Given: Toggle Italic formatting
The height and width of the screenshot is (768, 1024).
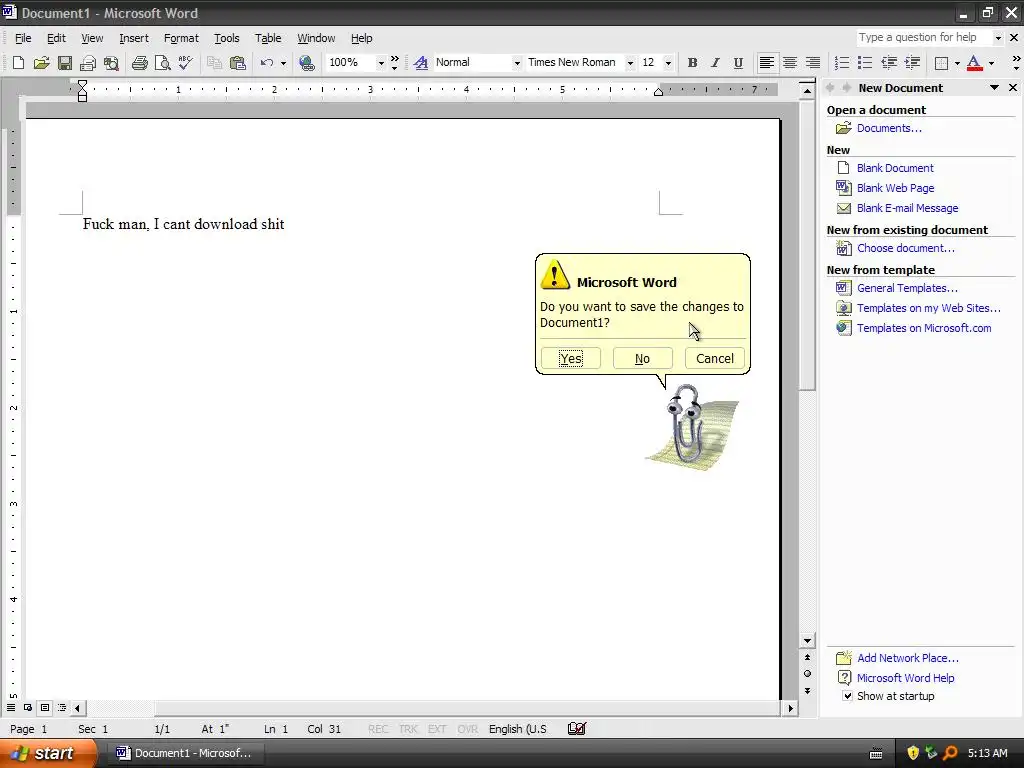Looking at the screenshot, I should tap(715, 63).
